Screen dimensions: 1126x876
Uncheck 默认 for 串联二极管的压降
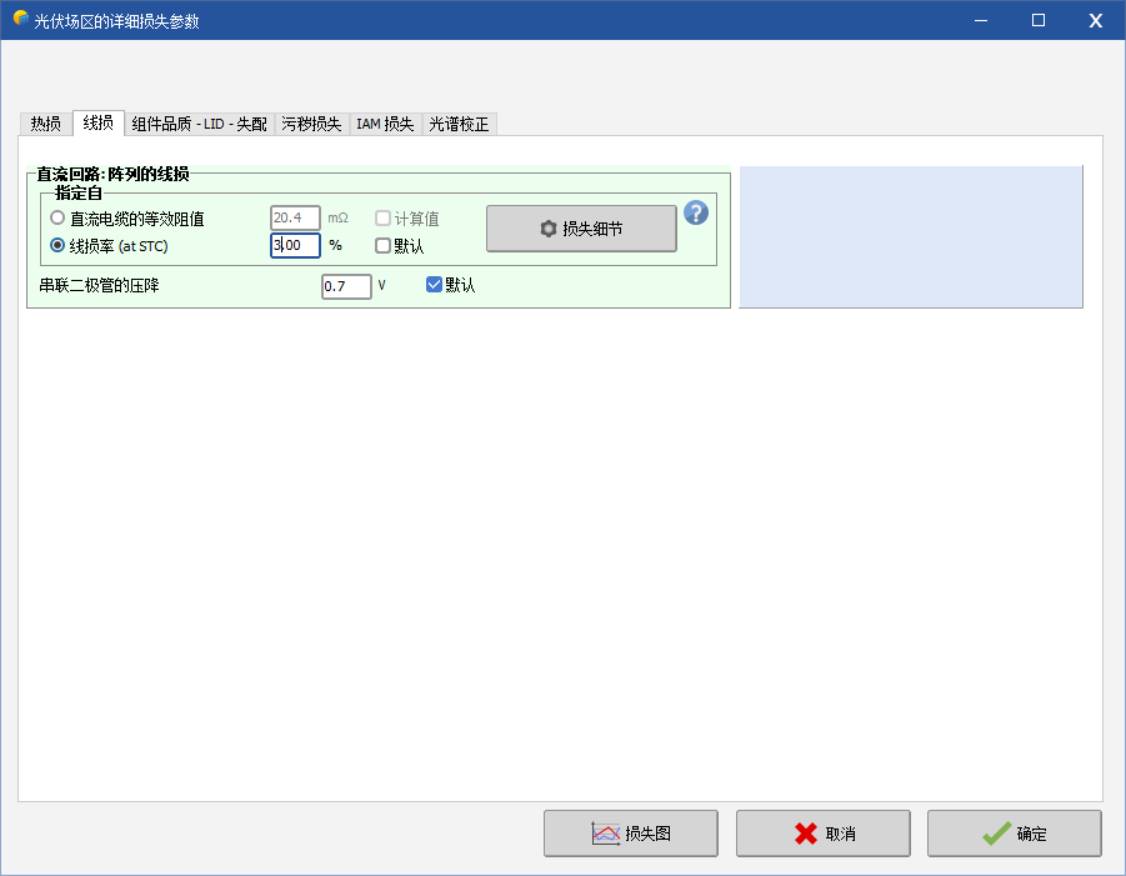point(434,285)
